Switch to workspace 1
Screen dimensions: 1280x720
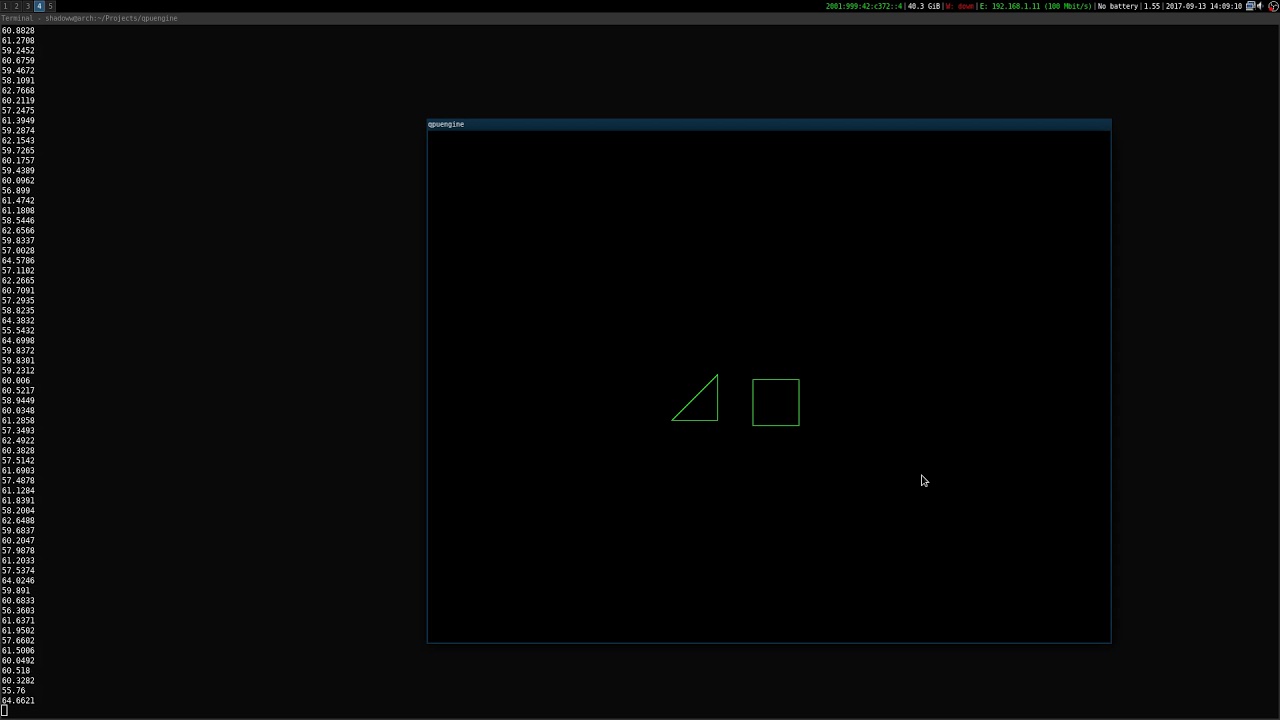coord(5,6)
